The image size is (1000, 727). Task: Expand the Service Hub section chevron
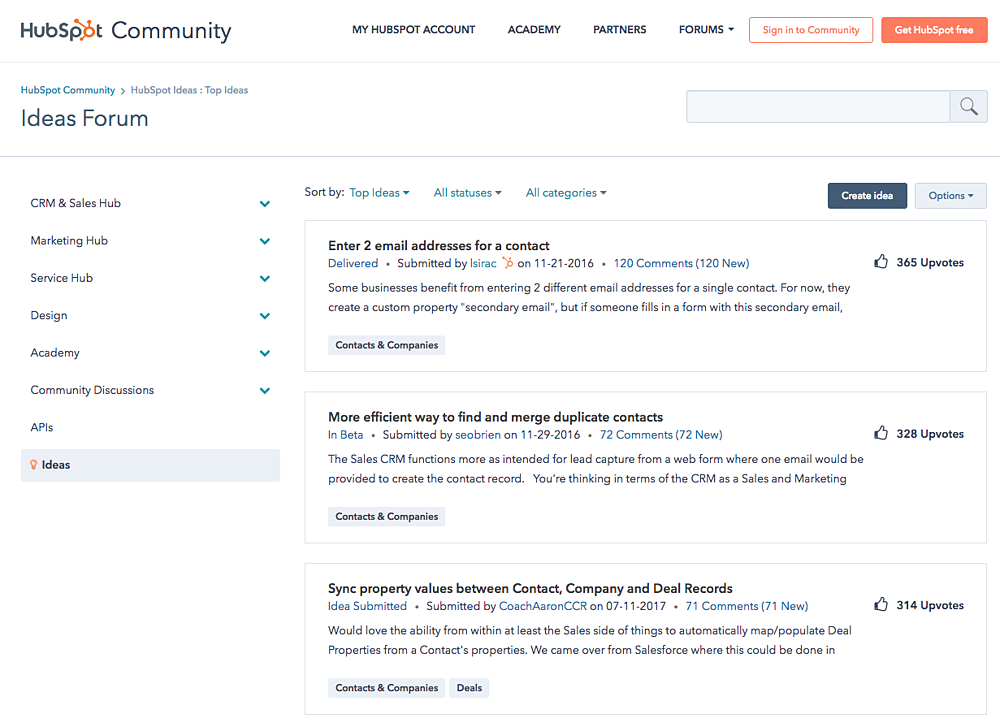(265, 279)
